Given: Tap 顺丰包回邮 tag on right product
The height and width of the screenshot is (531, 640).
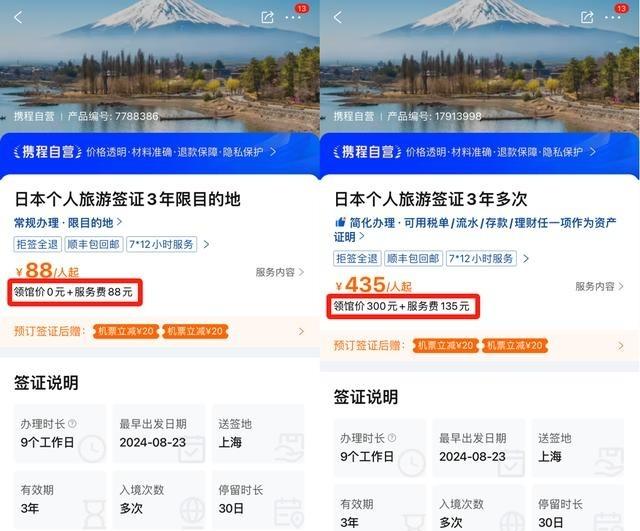Looking at the screenshot, I should (413, 259).
